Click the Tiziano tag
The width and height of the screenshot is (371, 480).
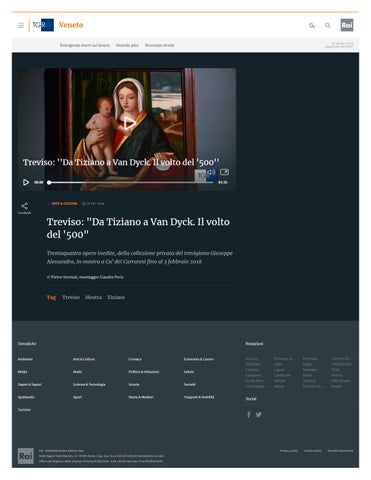[x=116, y=297]
